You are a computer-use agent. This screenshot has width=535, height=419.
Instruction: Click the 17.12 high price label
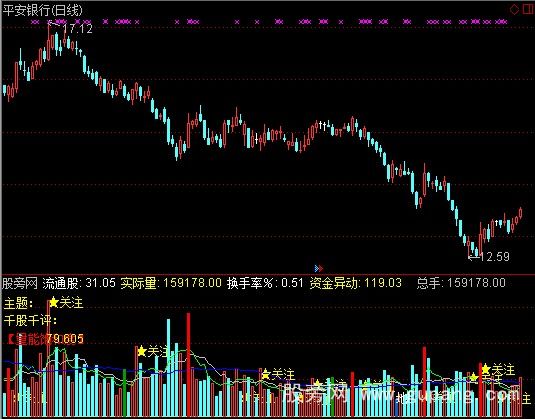coord(78,29)
